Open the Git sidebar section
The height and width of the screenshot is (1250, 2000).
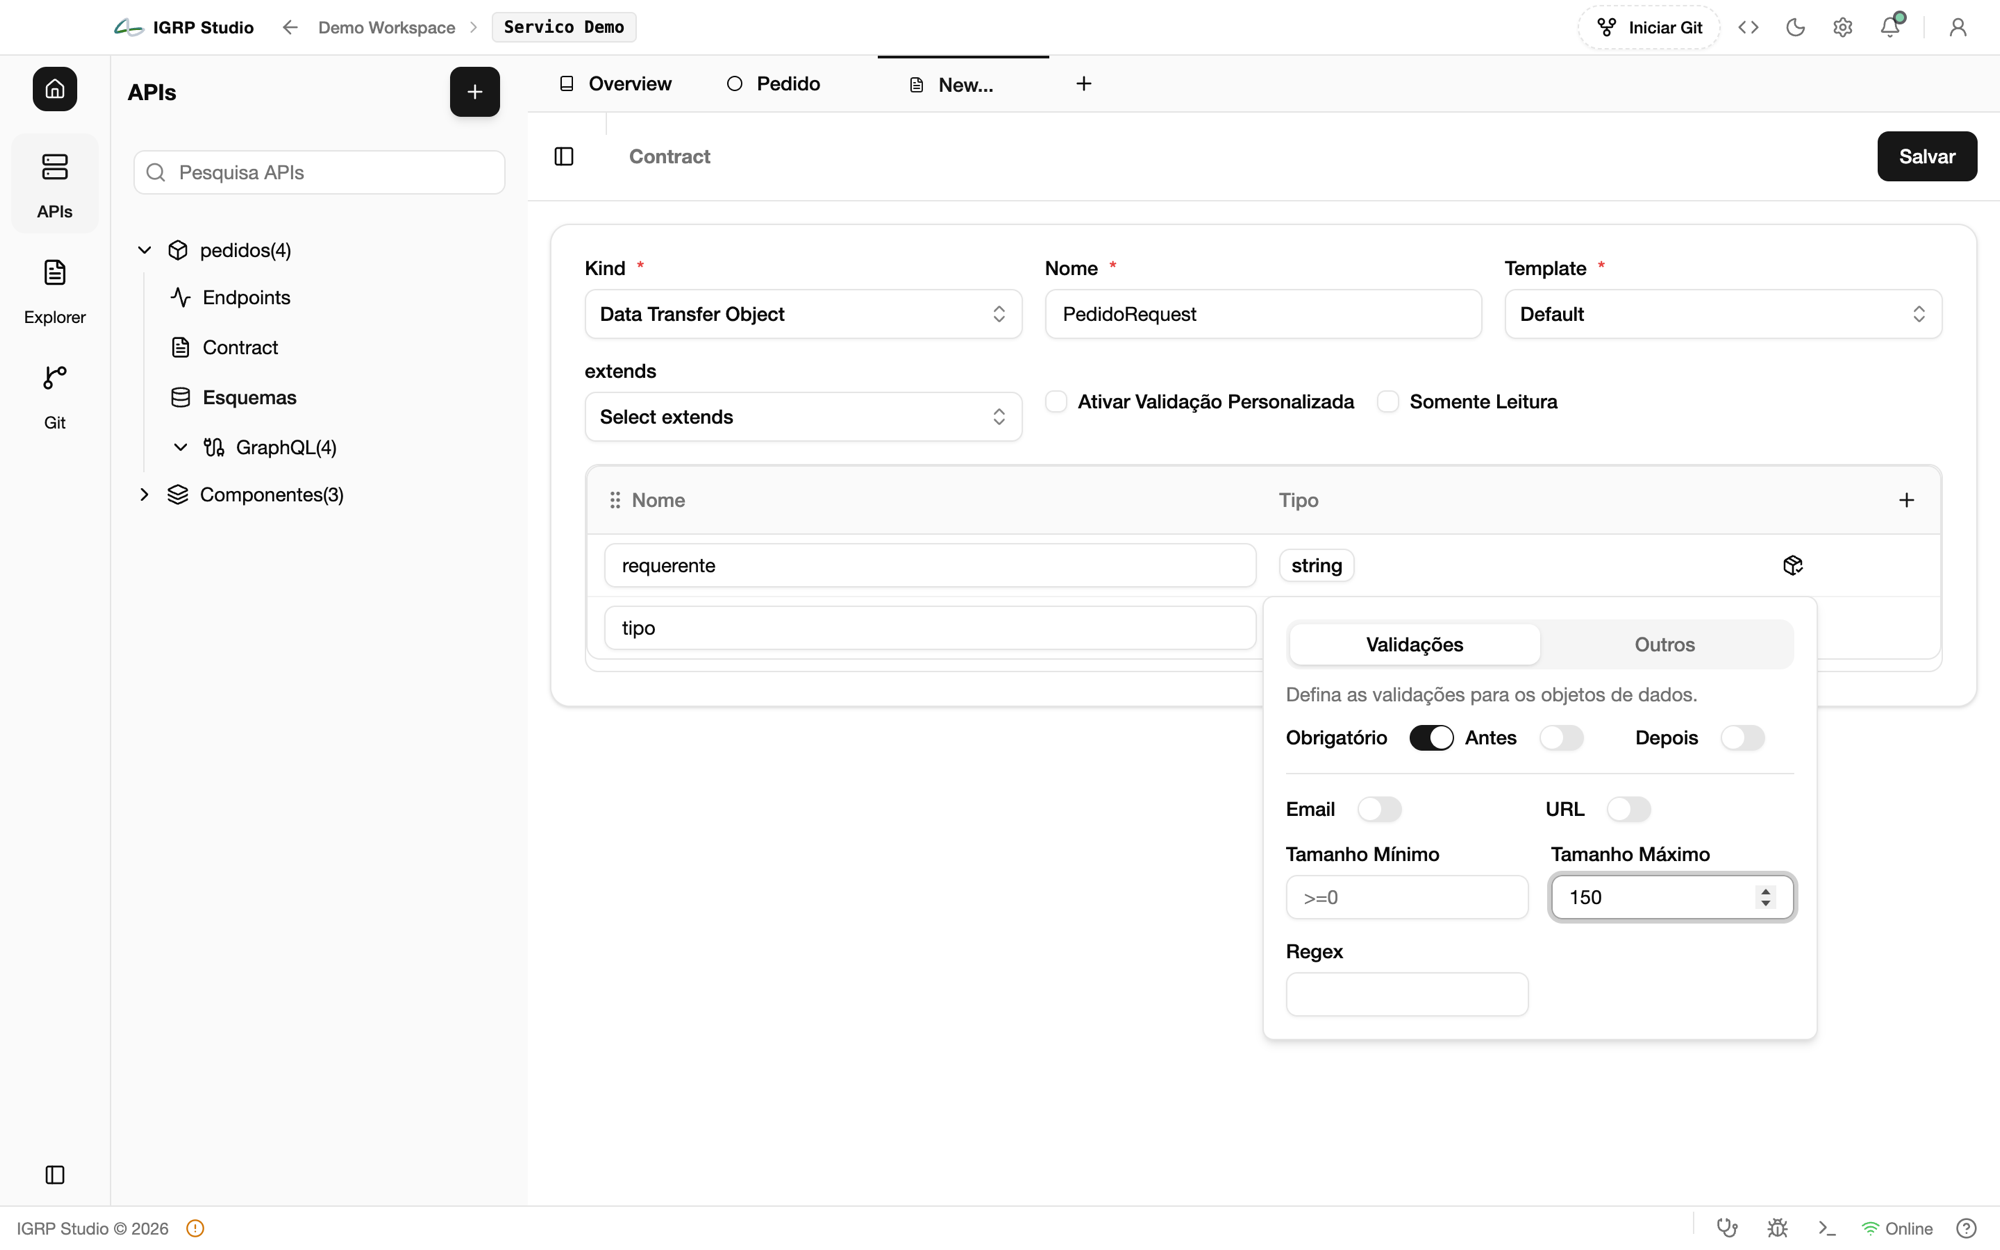point(55,397)
